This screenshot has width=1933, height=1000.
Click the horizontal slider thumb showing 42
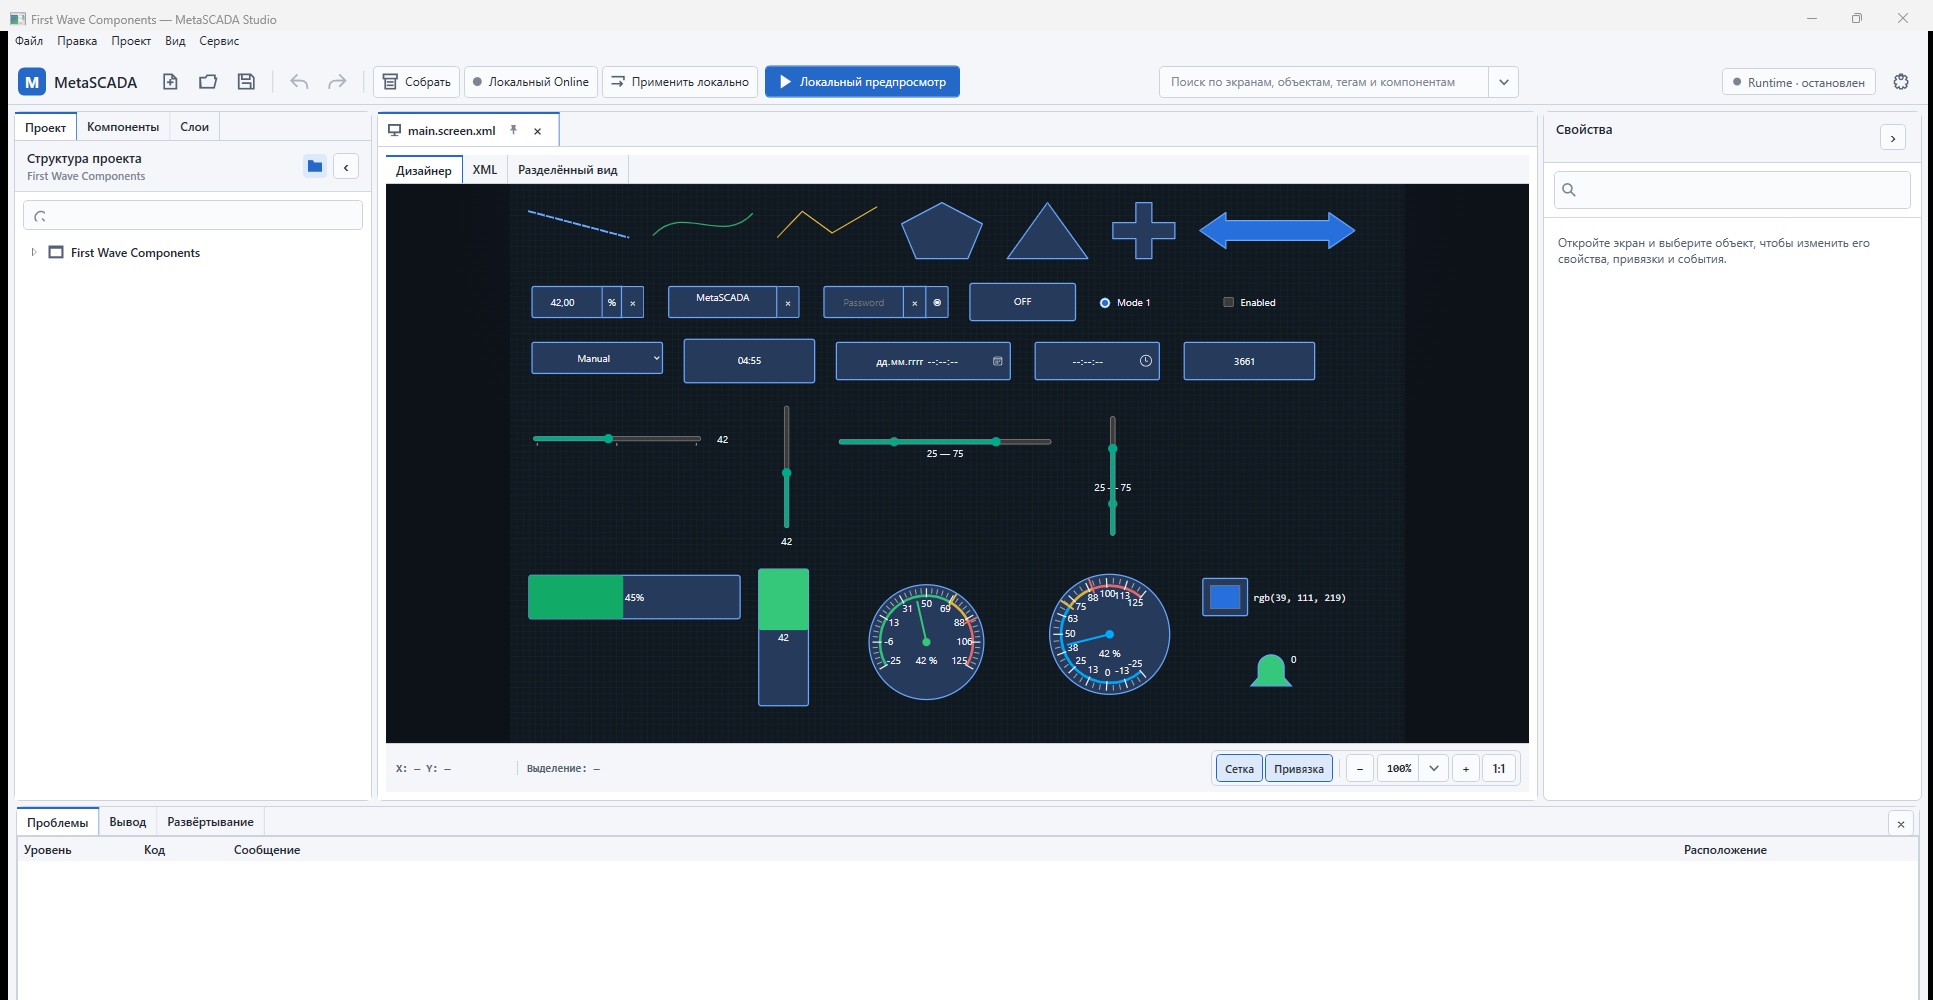pyautogui.click(x=608, y=439)
